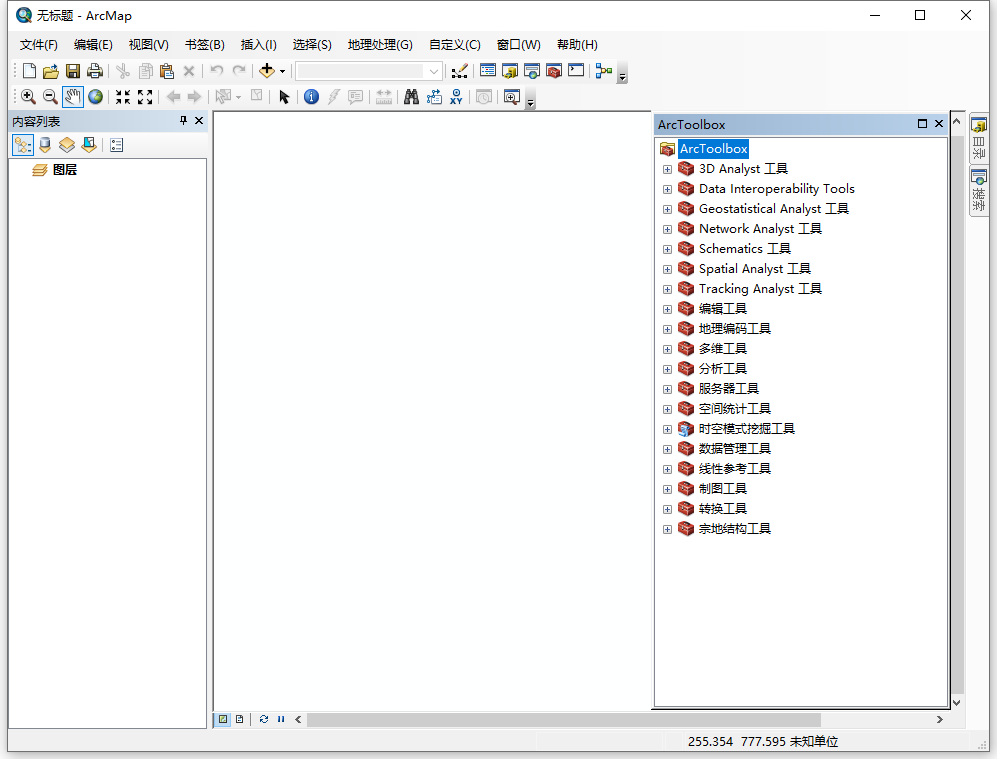Toggle List By Visibility view
This screenshot has width=997, height=759.
(x=67, y=146)
